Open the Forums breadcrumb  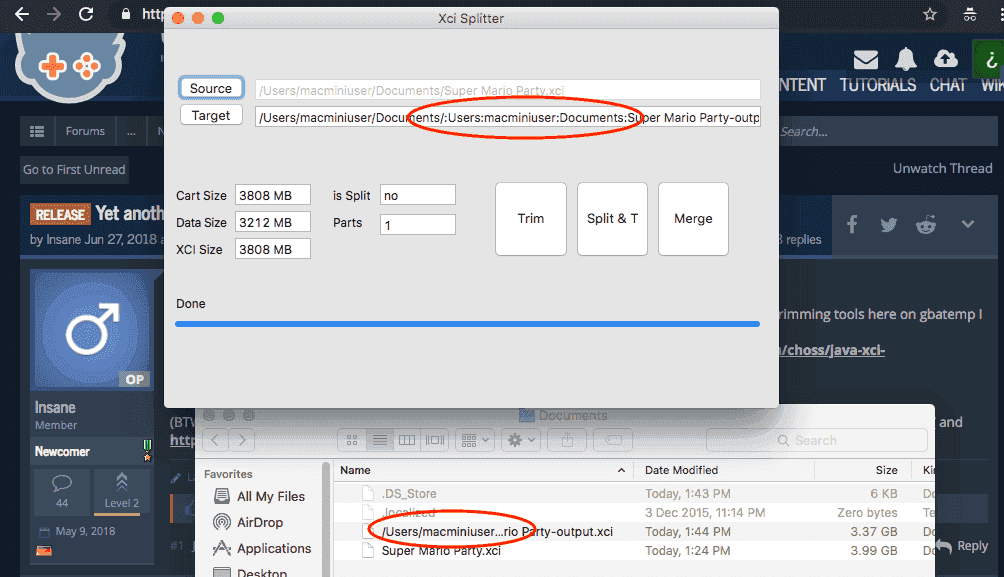(x=85, y=131)
